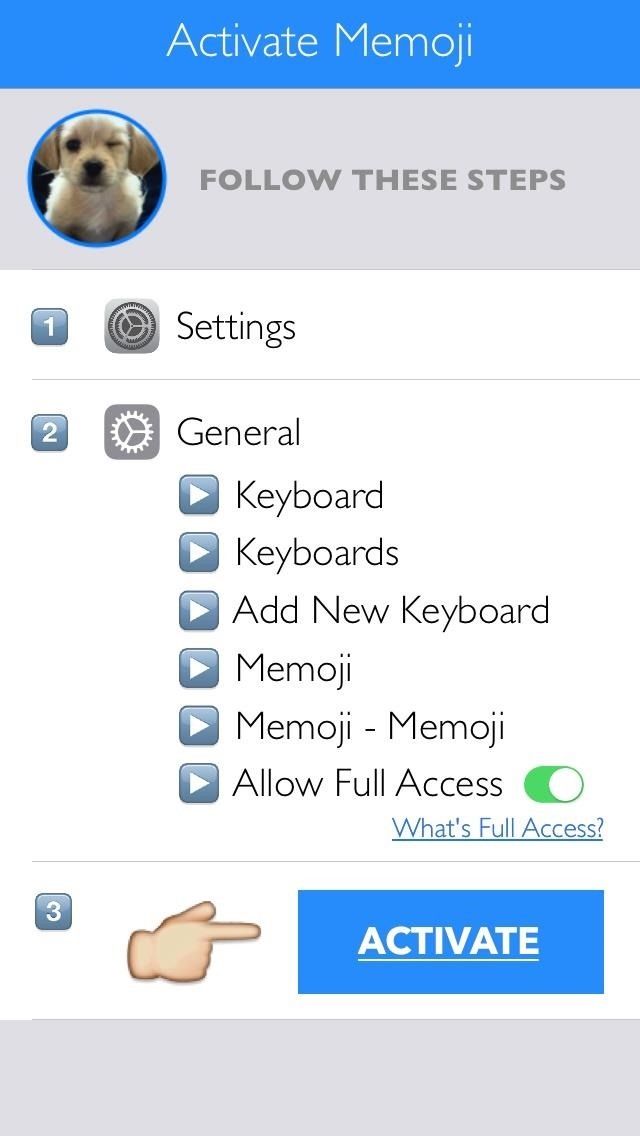Click the pointing hand emoji

(x=193, y=939)
